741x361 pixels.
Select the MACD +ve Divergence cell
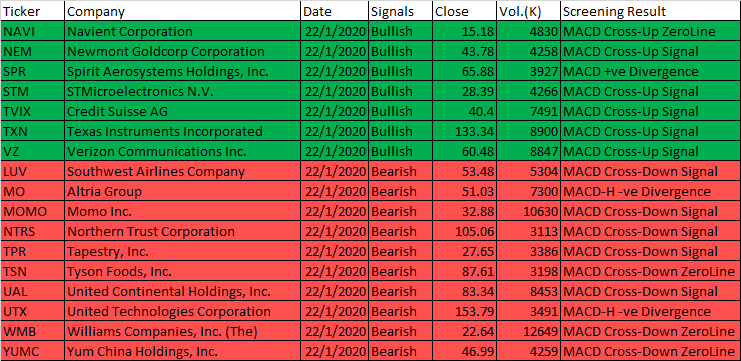coord(650,71)
